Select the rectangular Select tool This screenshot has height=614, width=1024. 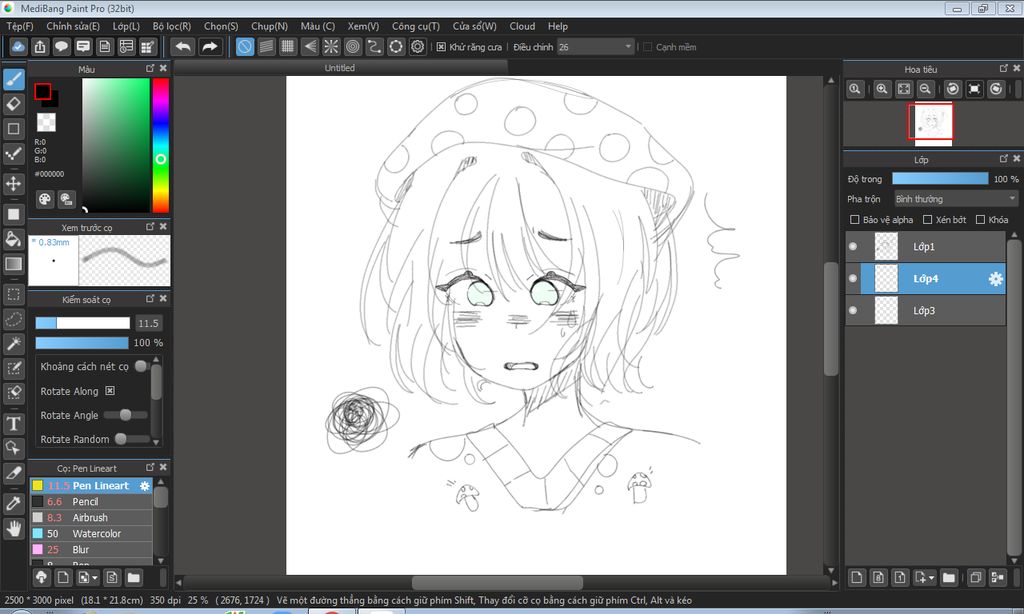point(14,295)
